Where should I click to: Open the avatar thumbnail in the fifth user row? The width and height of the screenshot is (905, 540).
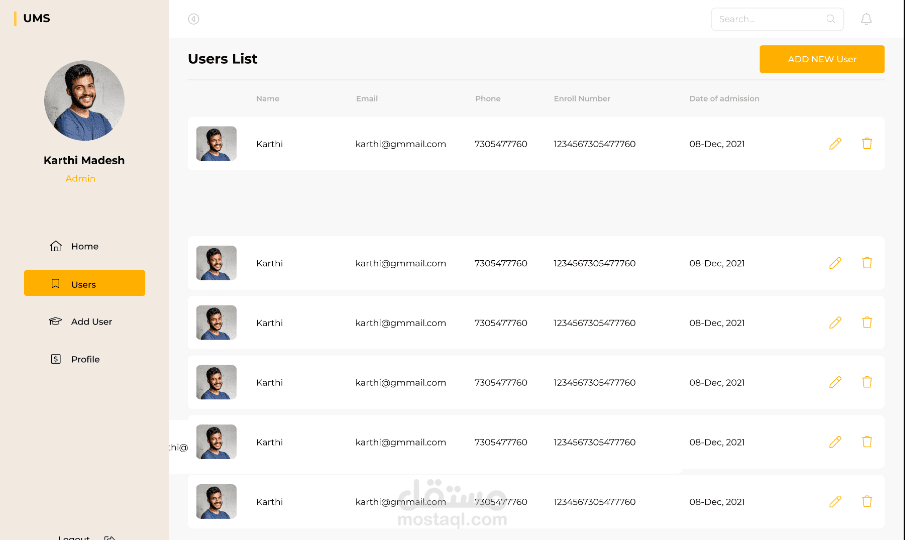[x=216, y=442]
